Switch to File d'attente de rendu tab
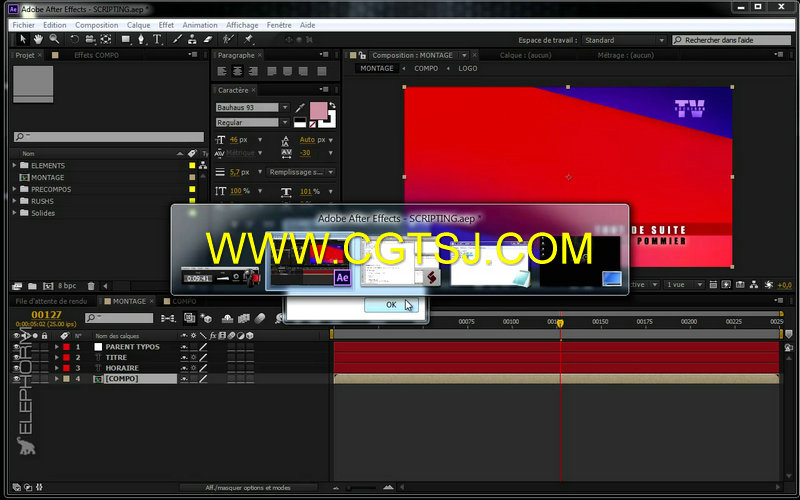This screenshot has width=800, height=500. pyautogui.click(x=51, y=301)
